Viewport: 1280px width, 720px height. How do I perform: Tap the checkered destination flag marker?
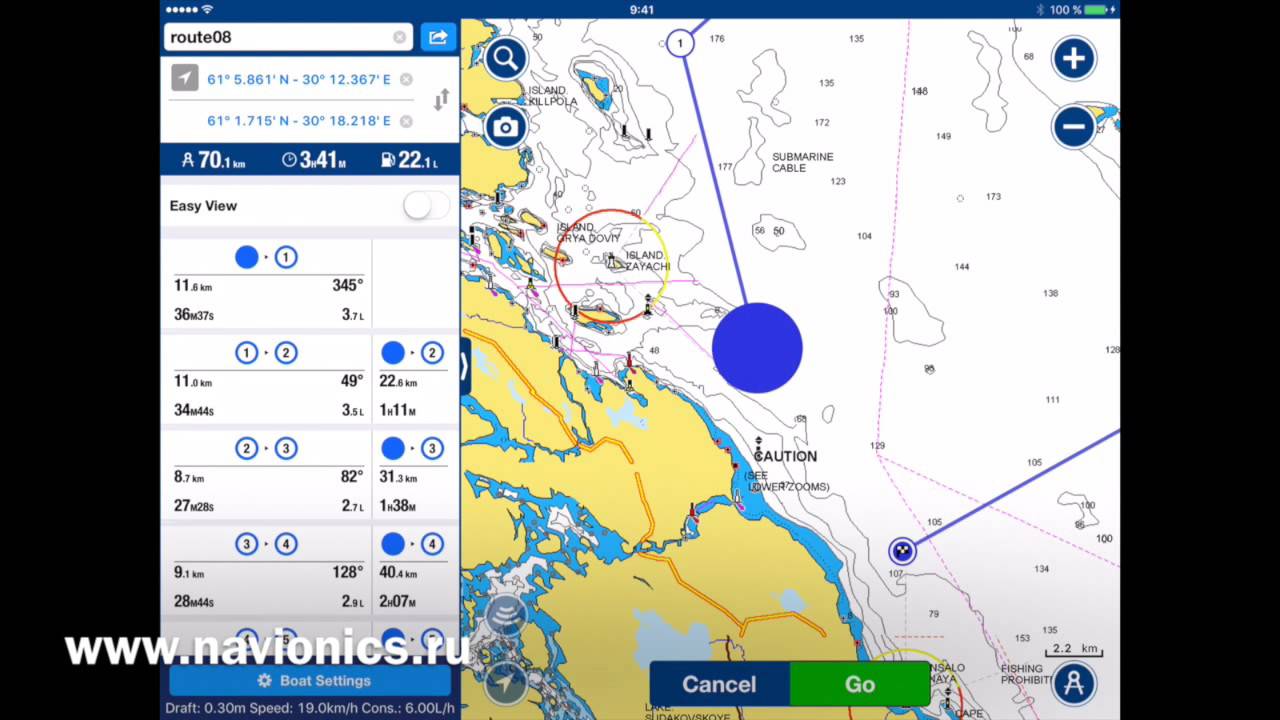(902, 551)
